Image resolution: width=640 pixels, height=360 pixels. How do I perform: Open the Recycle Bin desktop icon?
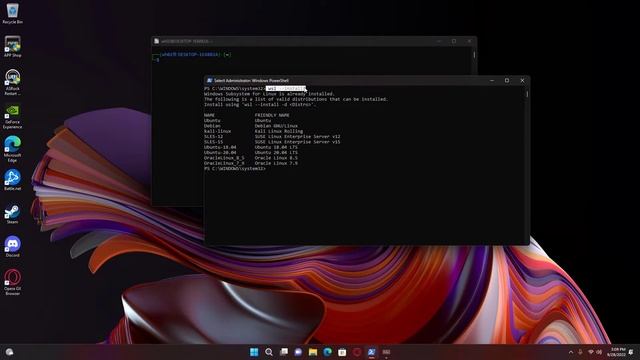point(13,13)
